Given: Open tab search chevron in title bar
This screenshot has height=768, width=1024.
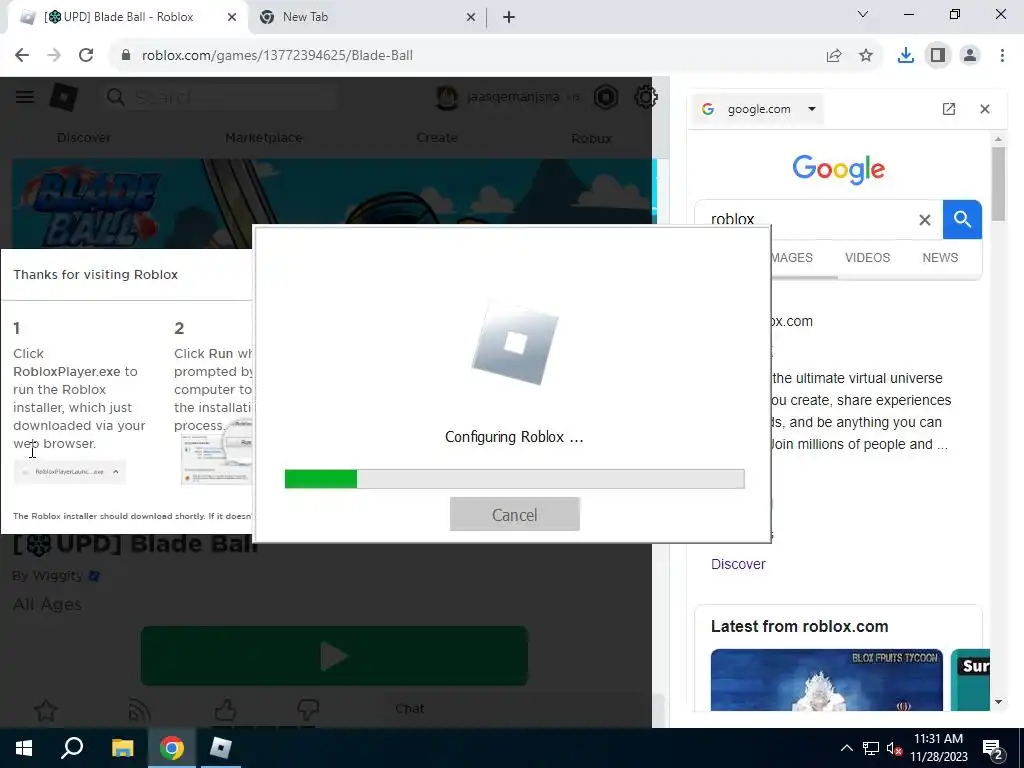Looking at the screenshot, I should (863, 14).
